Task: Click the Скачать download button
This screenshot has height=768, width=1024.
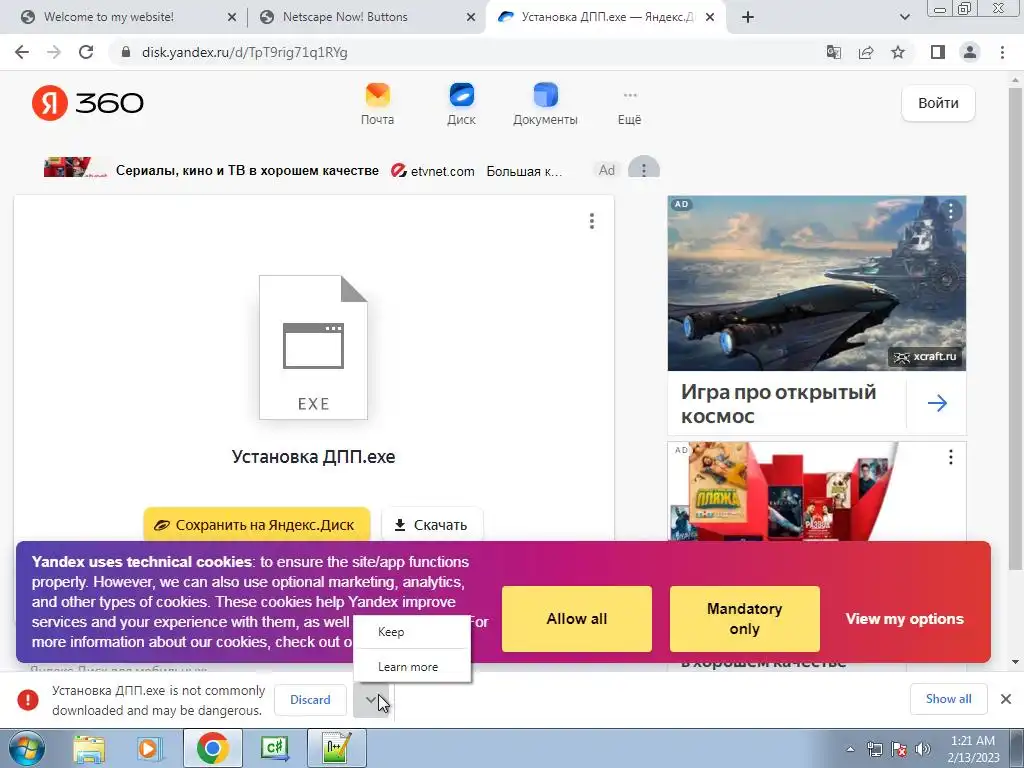Action: point(432,524)
